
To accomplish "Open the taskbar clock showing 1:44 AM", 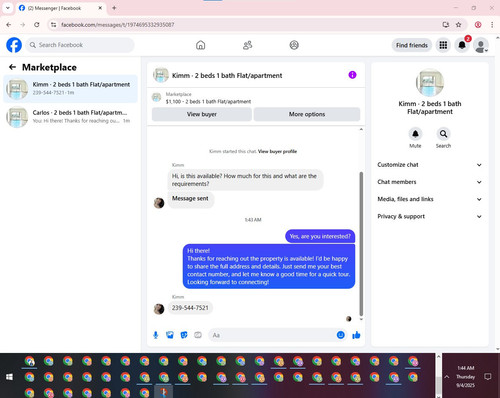I will click(x=465, y=377).
